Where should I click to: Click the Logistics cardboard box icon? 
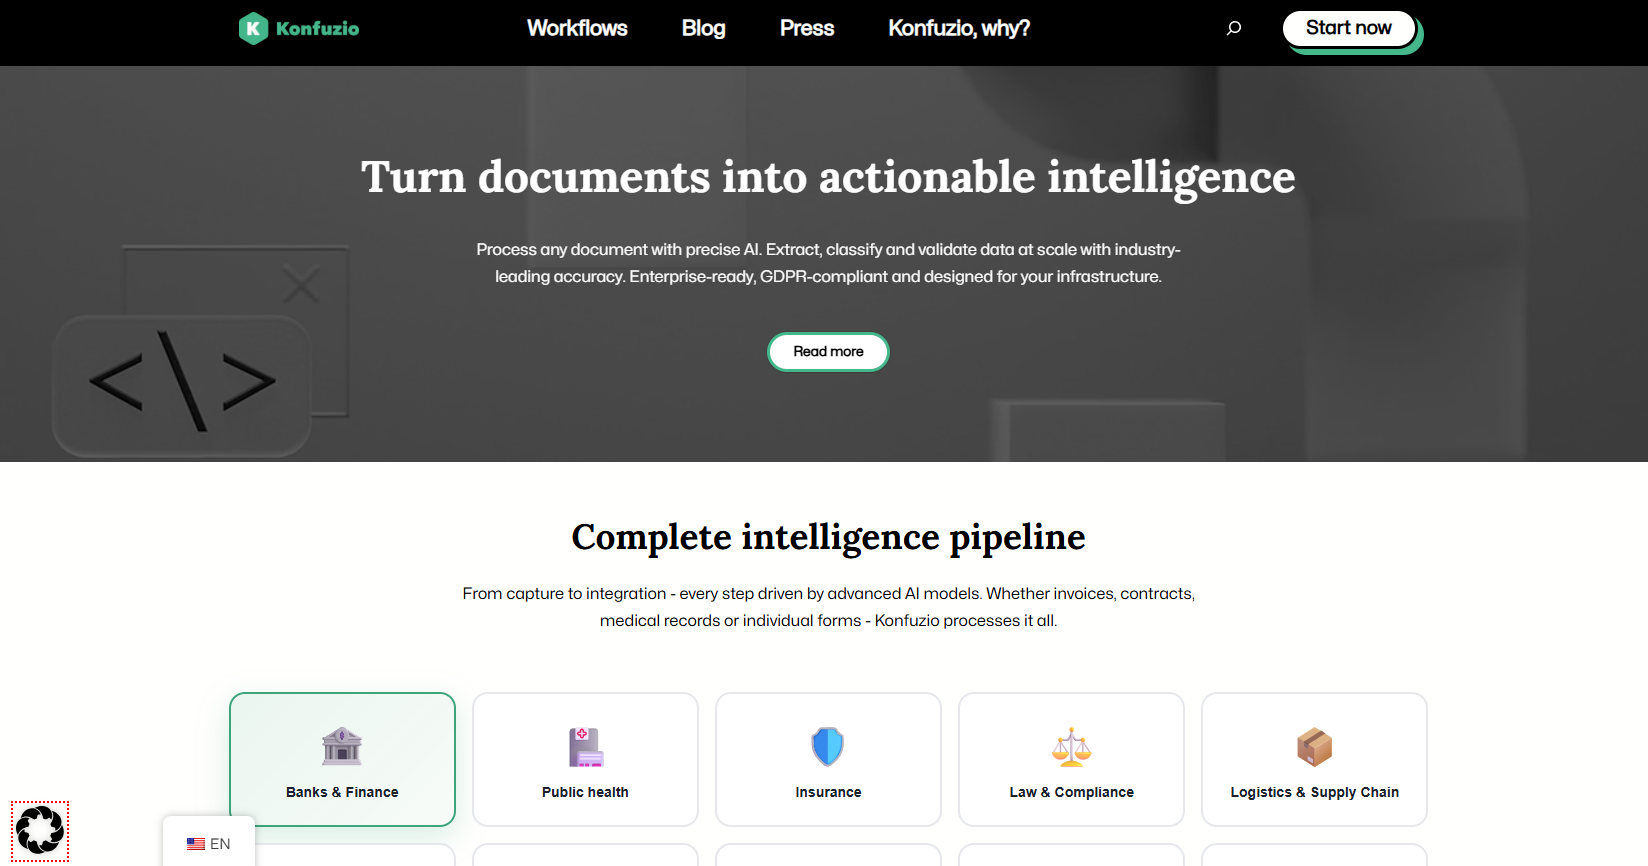coord(1314,746)
